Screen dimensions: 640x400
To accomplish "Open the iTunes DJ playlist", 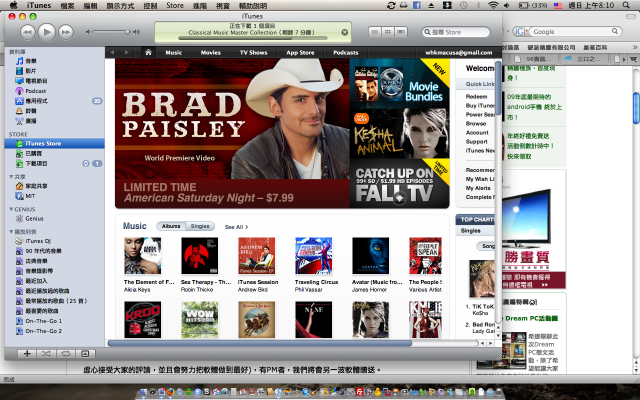I will point(33,241).
